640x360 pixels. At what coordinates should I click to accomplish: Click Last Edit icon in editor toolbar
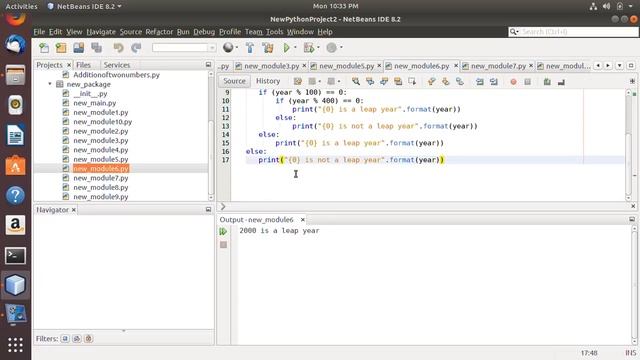pyautogui.click(x=298, y=82)
